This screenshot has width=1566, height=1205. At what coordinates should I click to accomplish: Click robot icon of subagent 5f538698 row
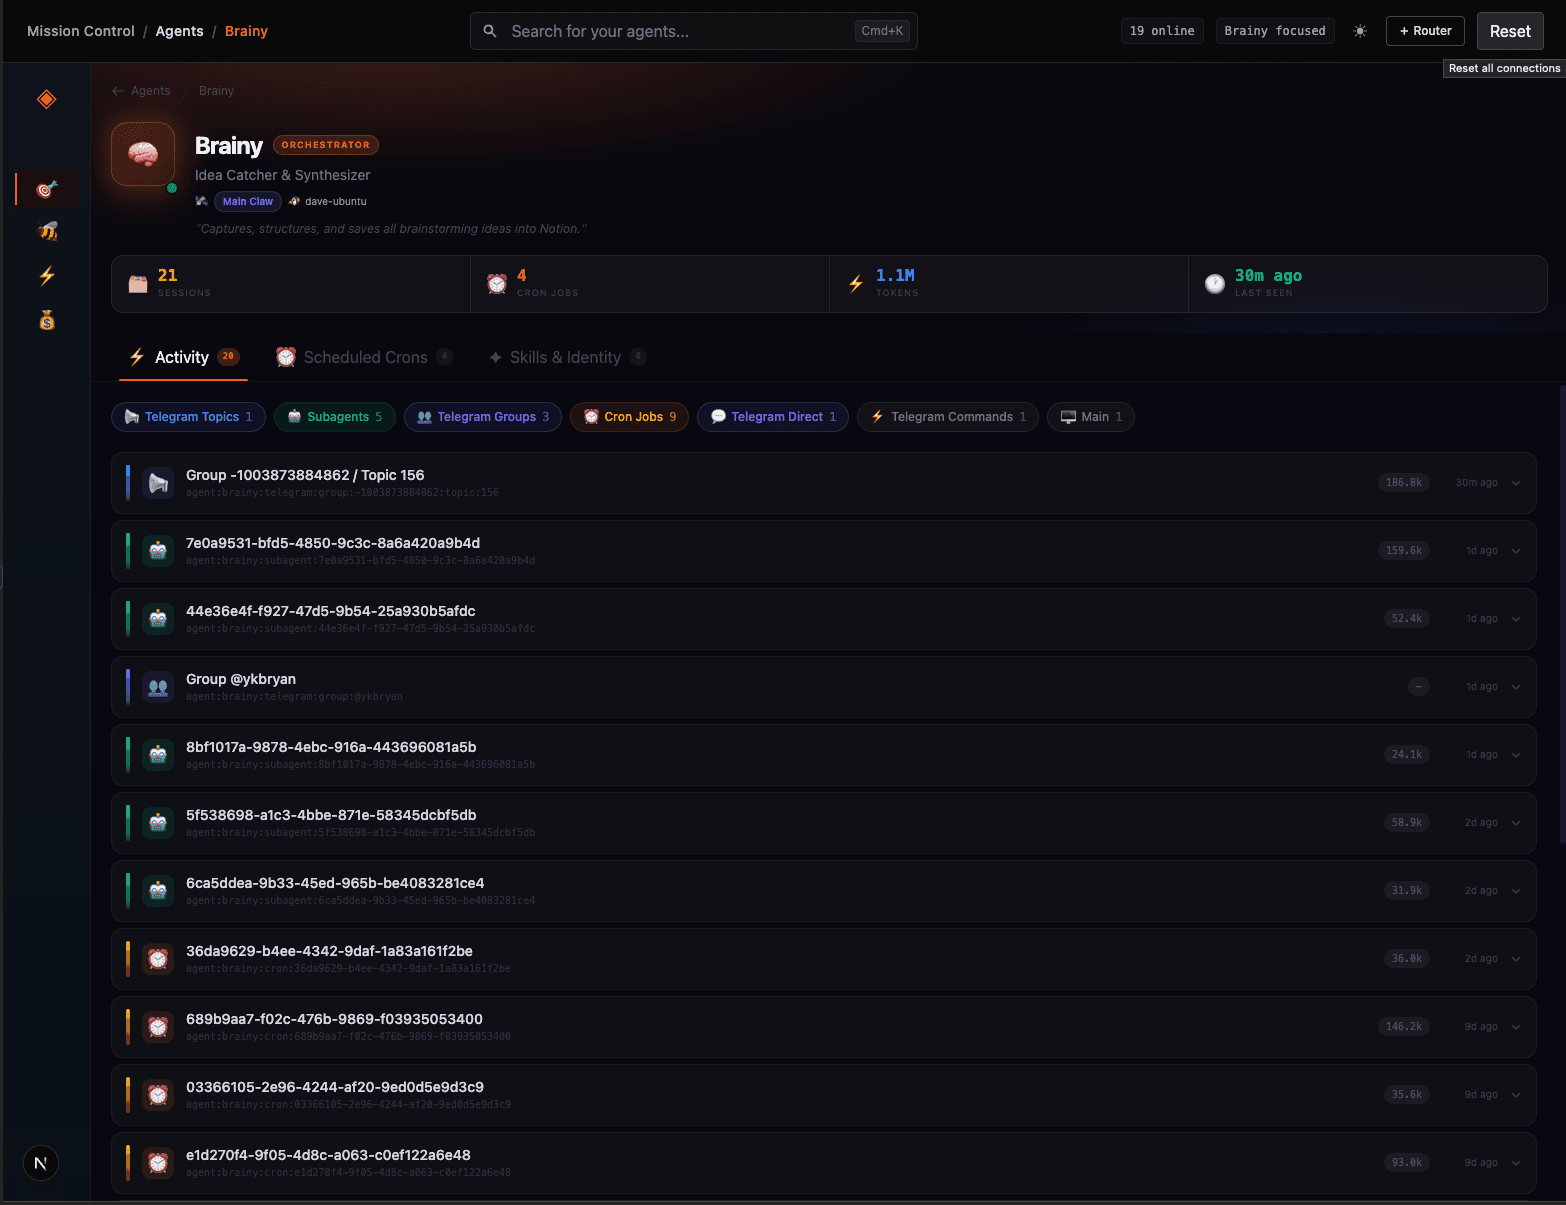158,823
